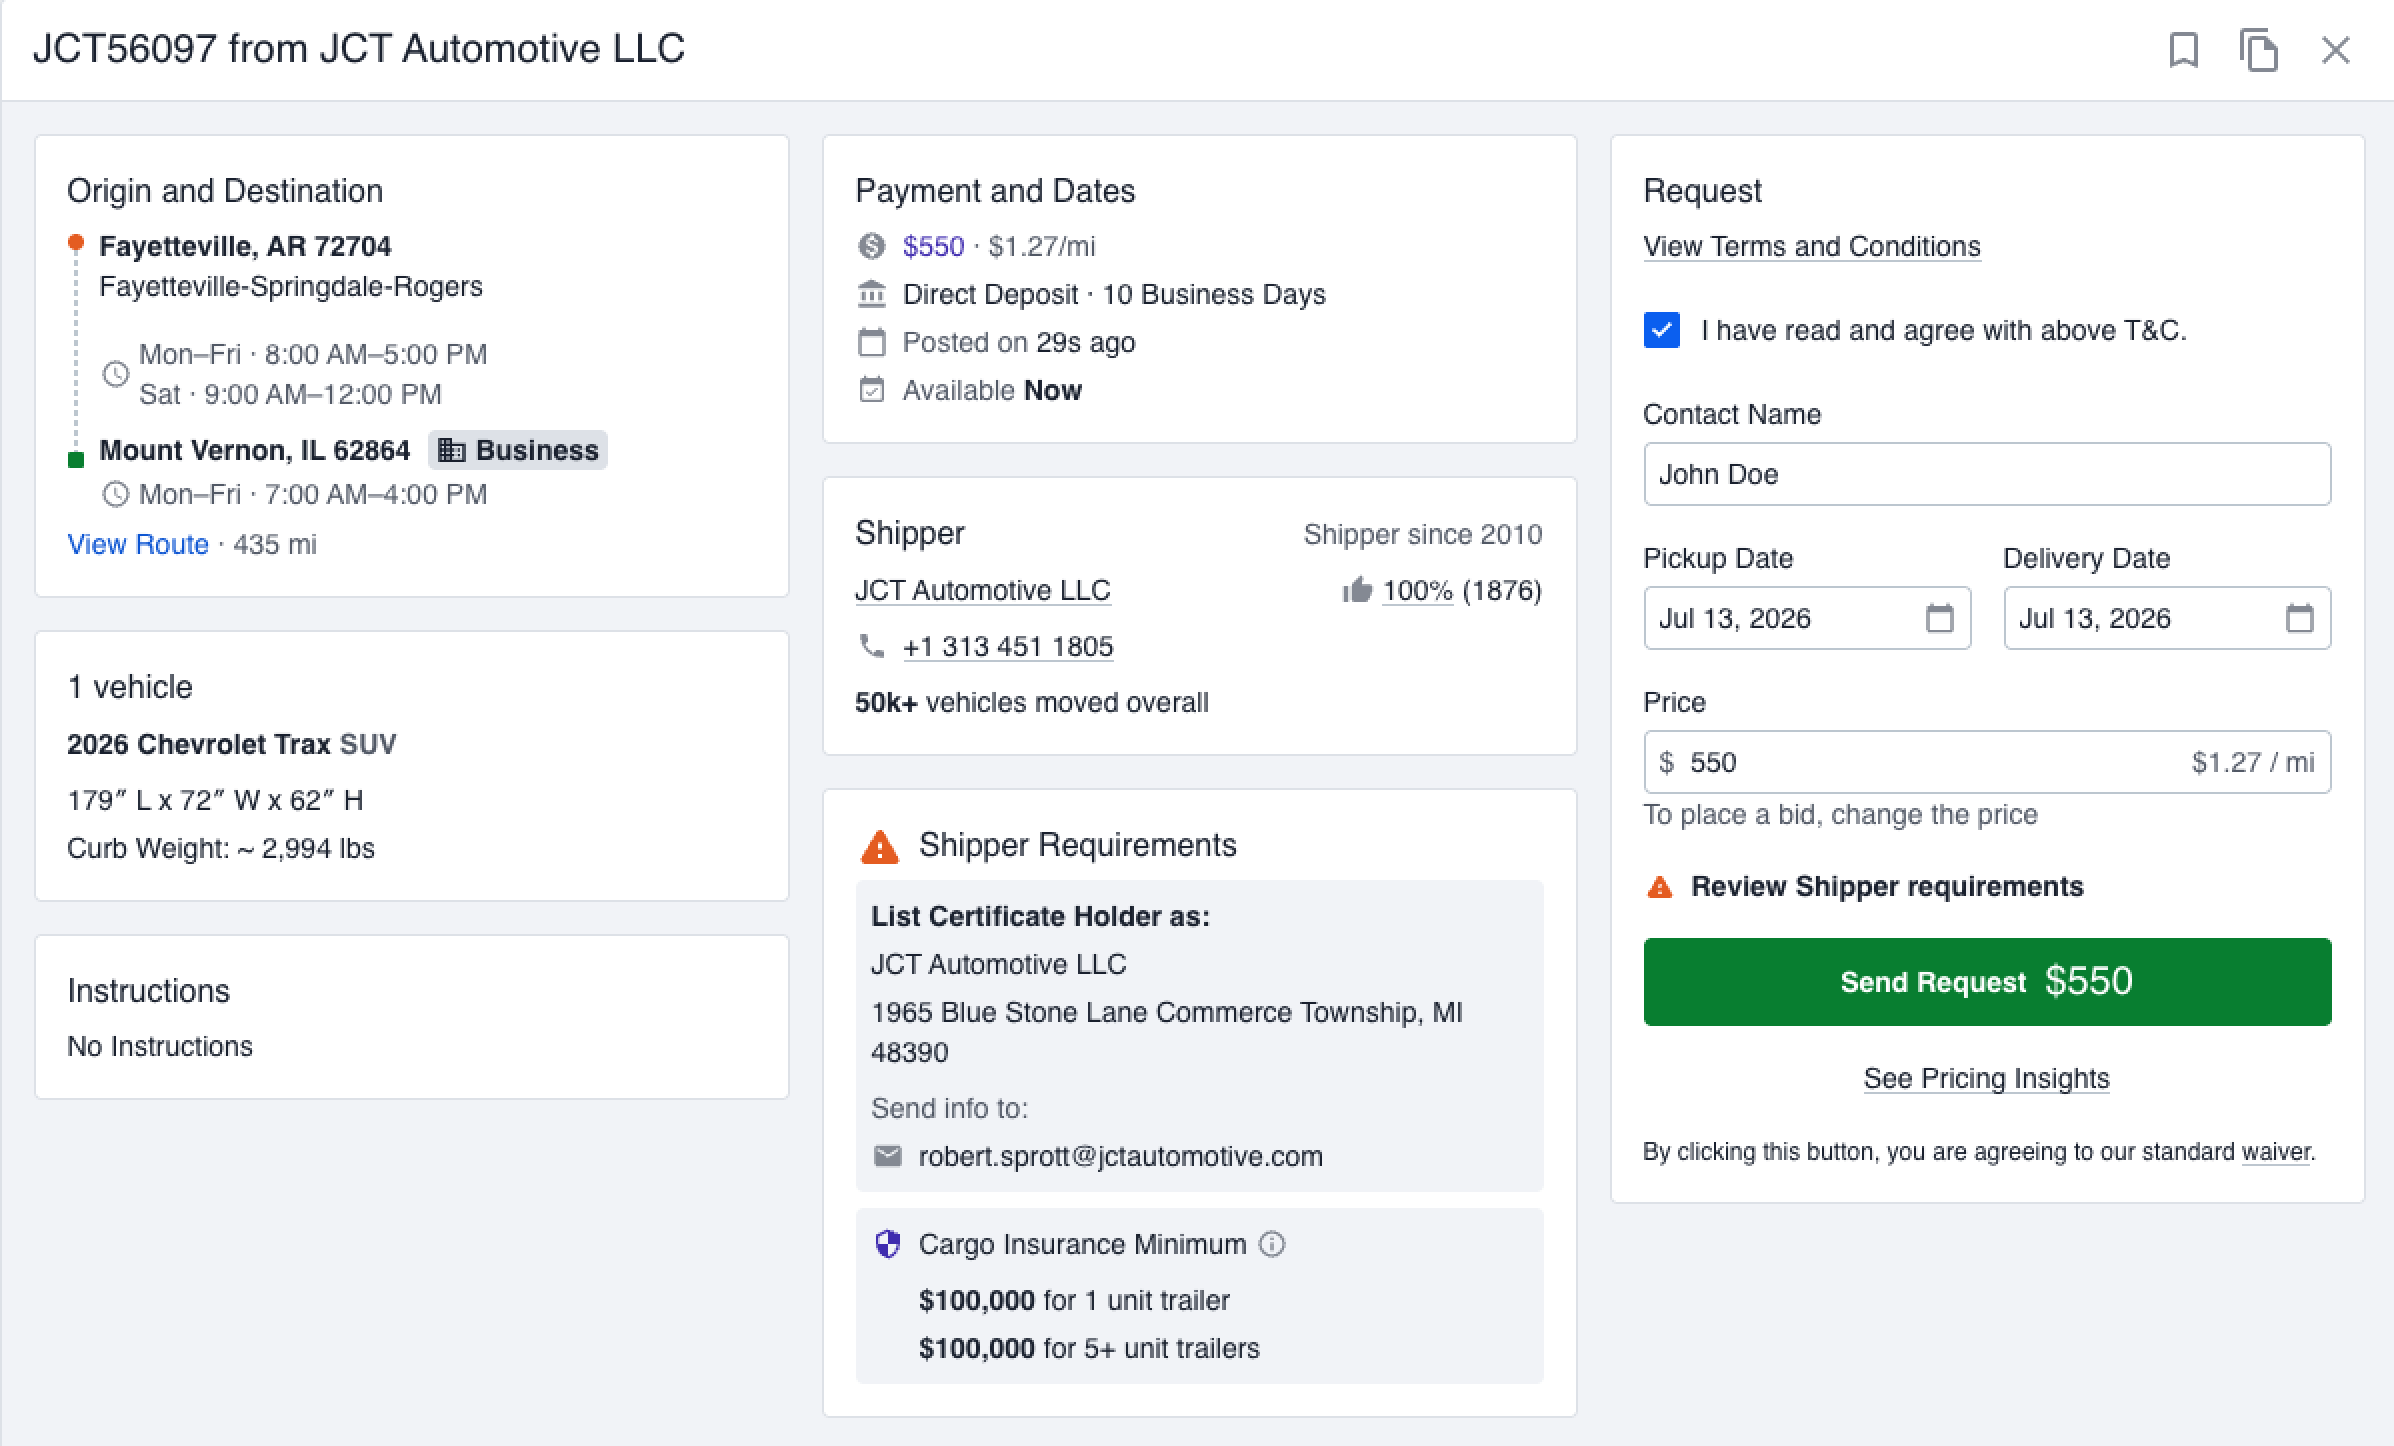Click the warning icon beside Review Shipper requirements
This screenshot has height=1446, width=2394.
[1660, 887]
